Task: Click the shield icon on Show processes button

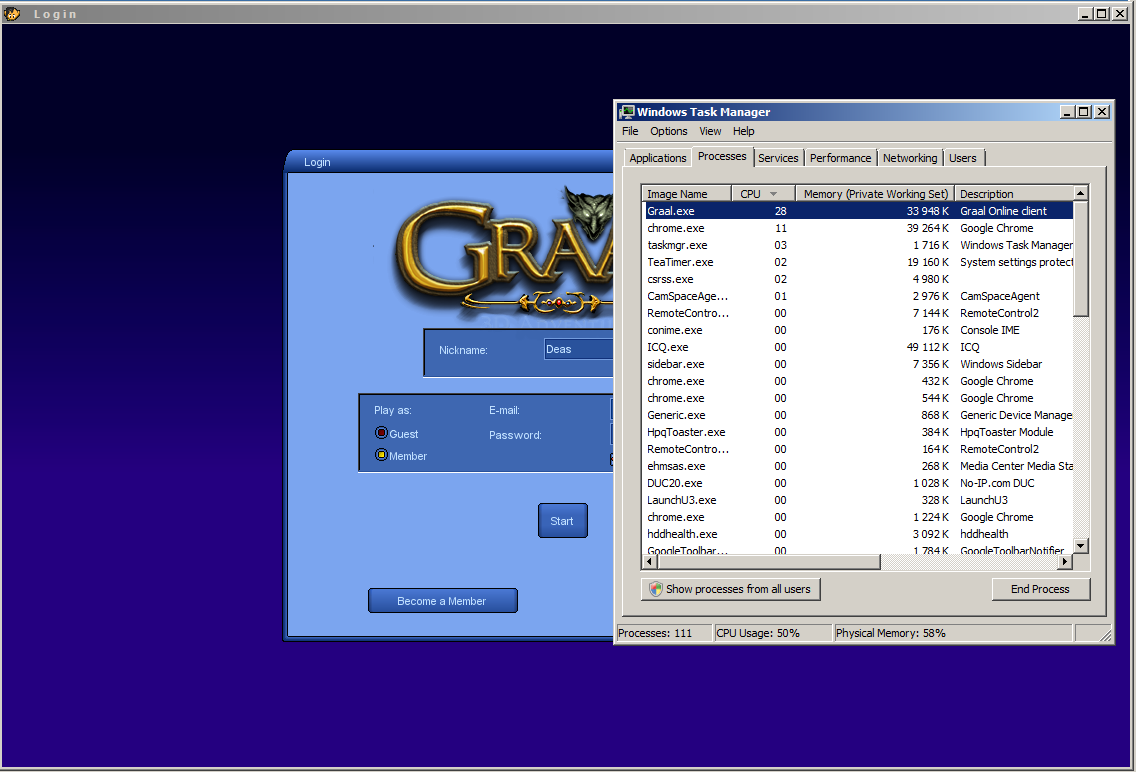Action: tap(656, 589)
